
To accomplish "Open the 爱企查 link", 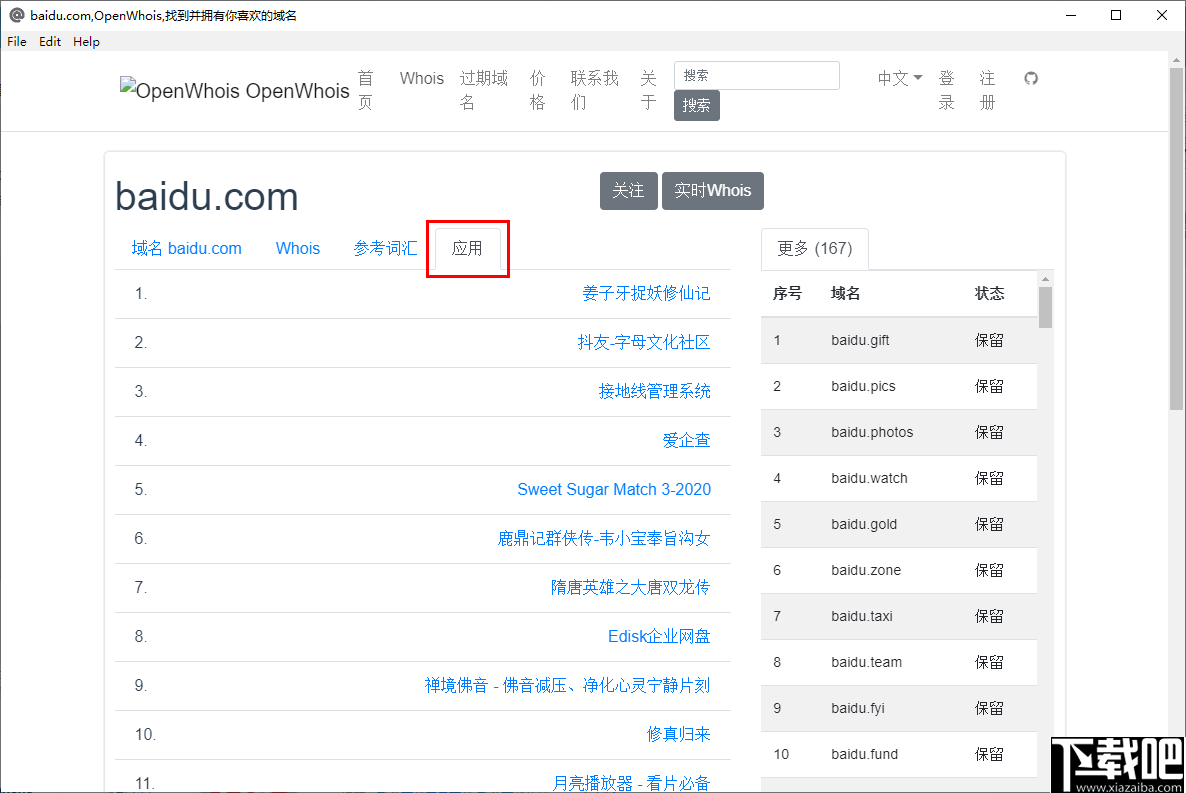I will pyautogui.click(x=686, y=440).
